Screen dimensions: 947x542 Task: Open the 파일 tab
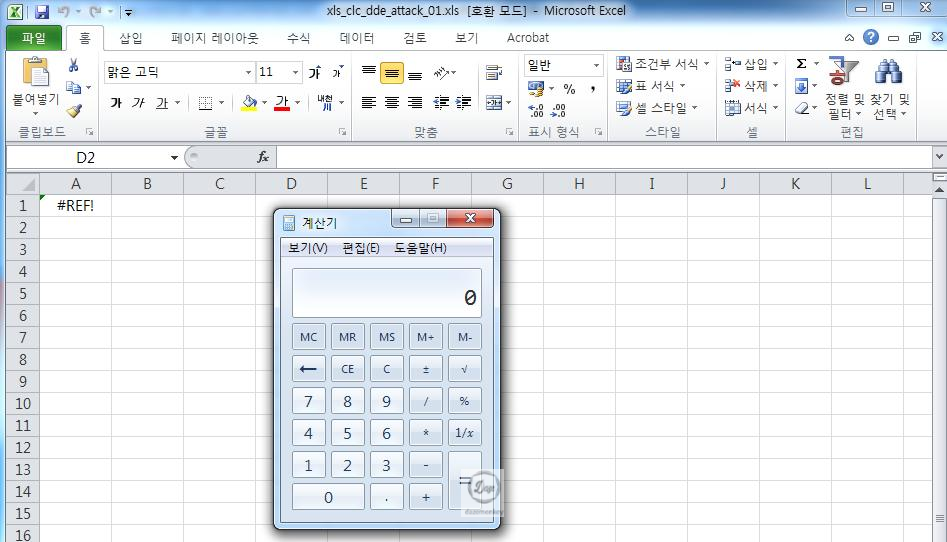pyautogui.click(x=34, y=38)
